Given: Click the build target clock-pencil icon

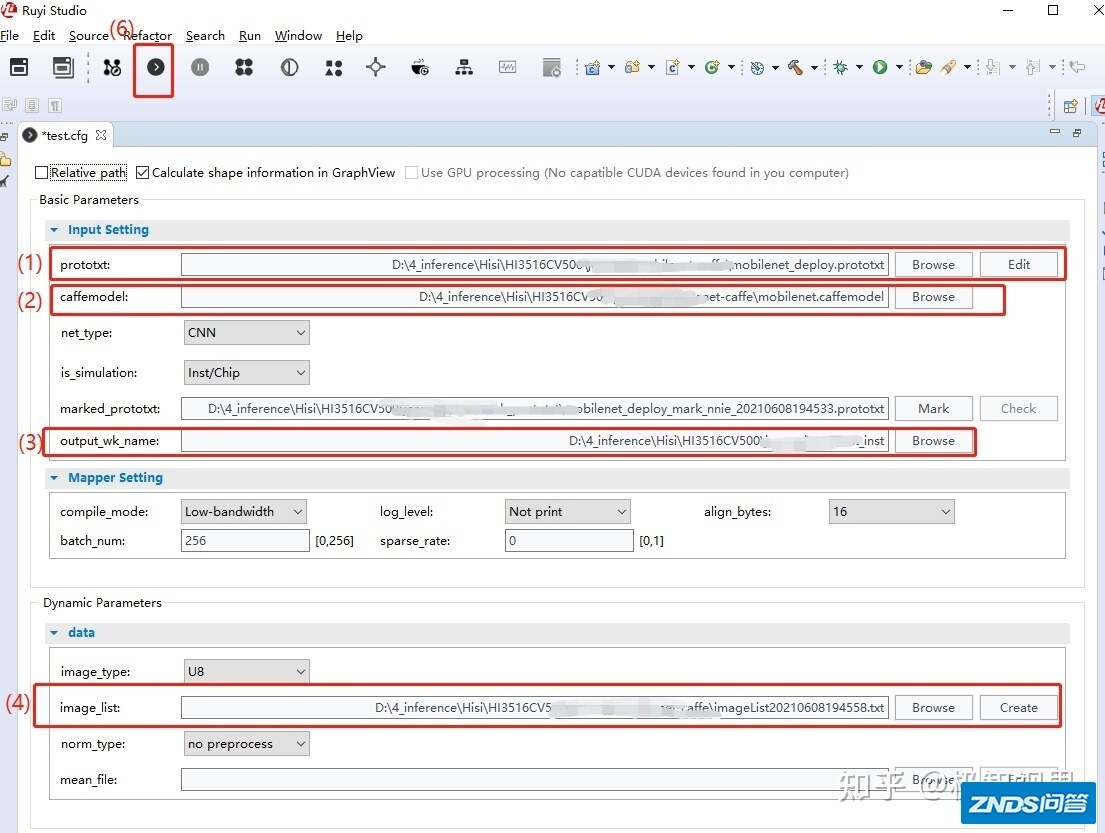Looking at the screenshot, I should tap(758, 68).
